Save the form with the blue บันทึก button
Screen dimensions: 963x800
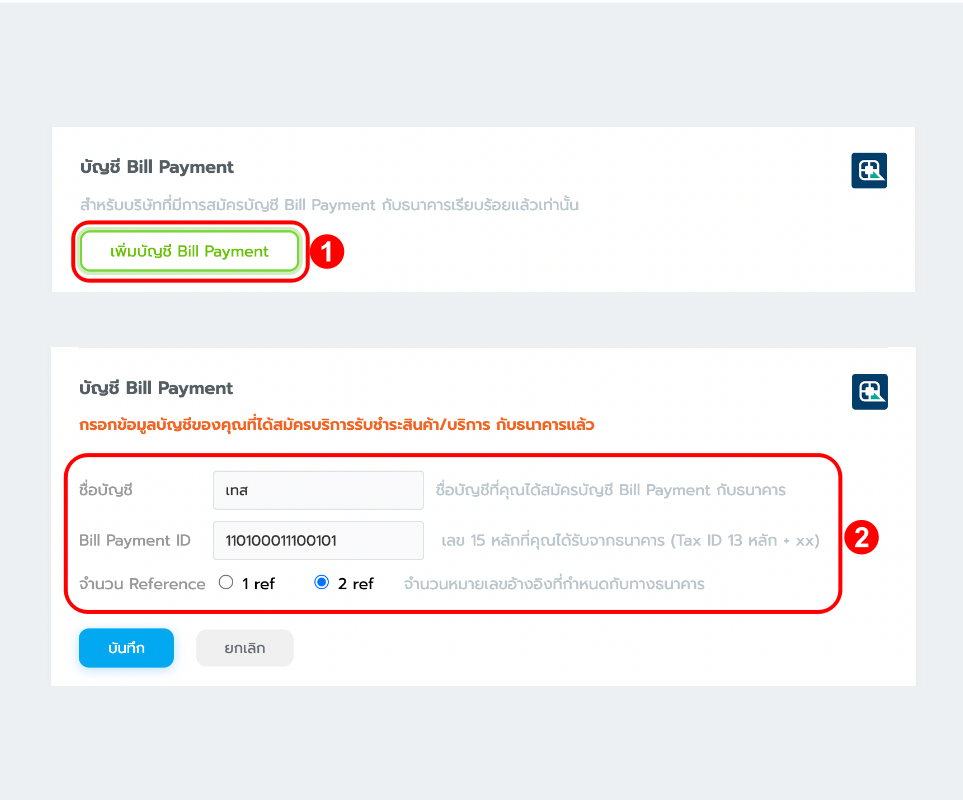(x=127, y=648)
